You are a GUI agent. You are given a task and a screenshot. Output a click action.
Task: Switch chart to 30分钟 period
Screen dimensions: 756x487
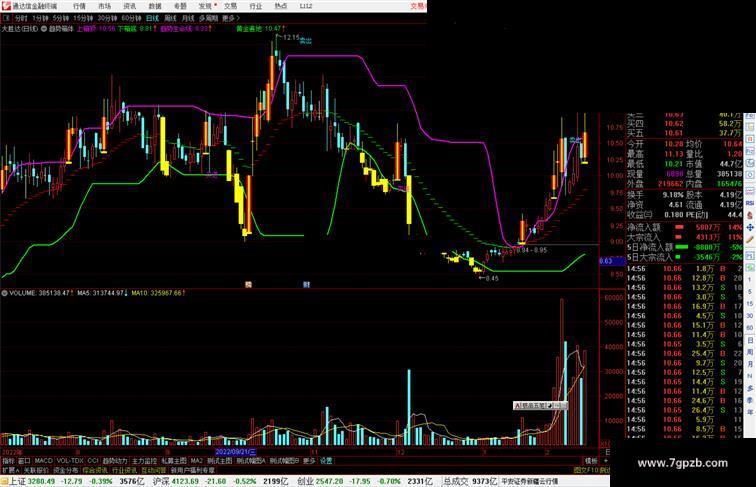107,18
